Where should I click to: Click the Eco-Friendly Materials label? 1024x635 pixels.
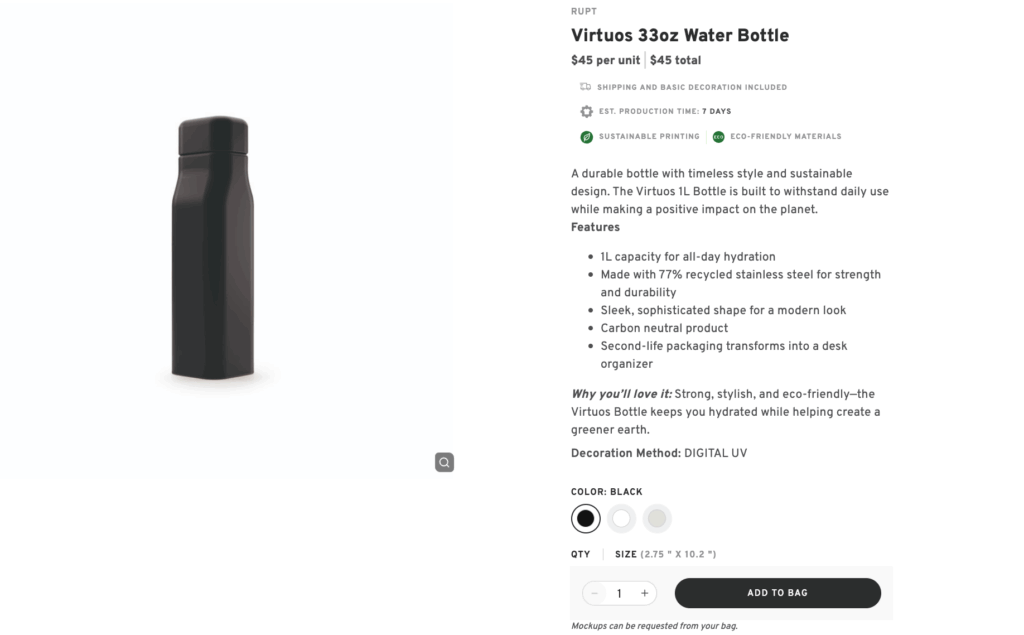(786, 136)
